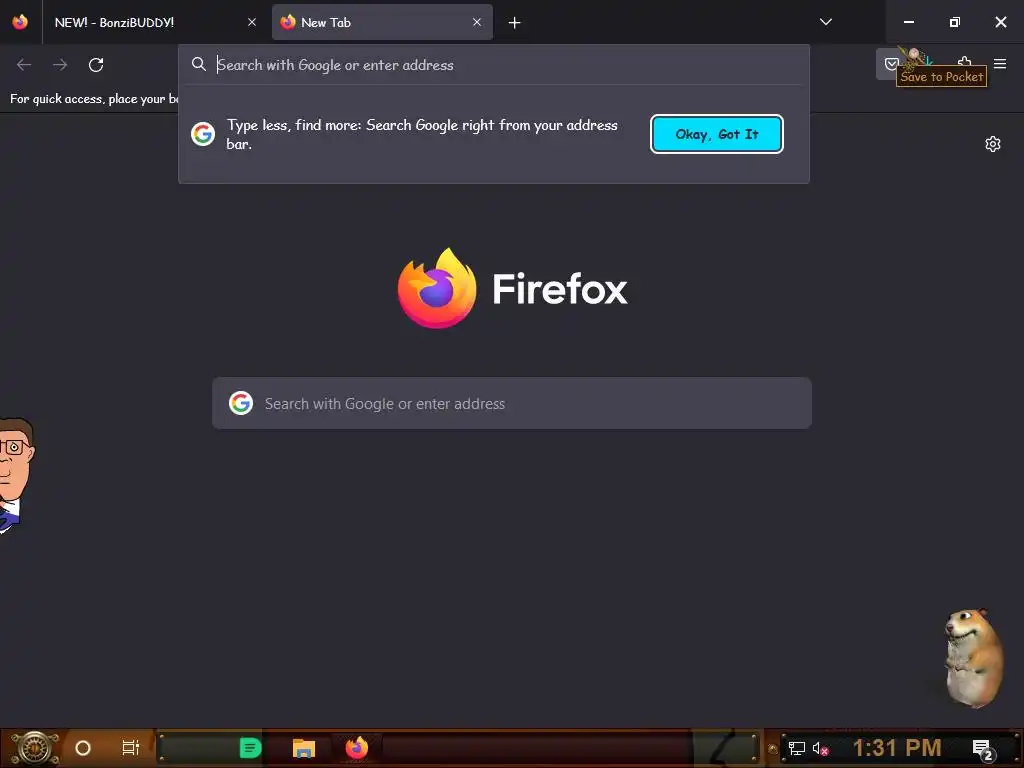Image resolution: width=1024 pixels, height=768 pixels.
Task: Focus the address bar search field
Action: tap(494, 65)
